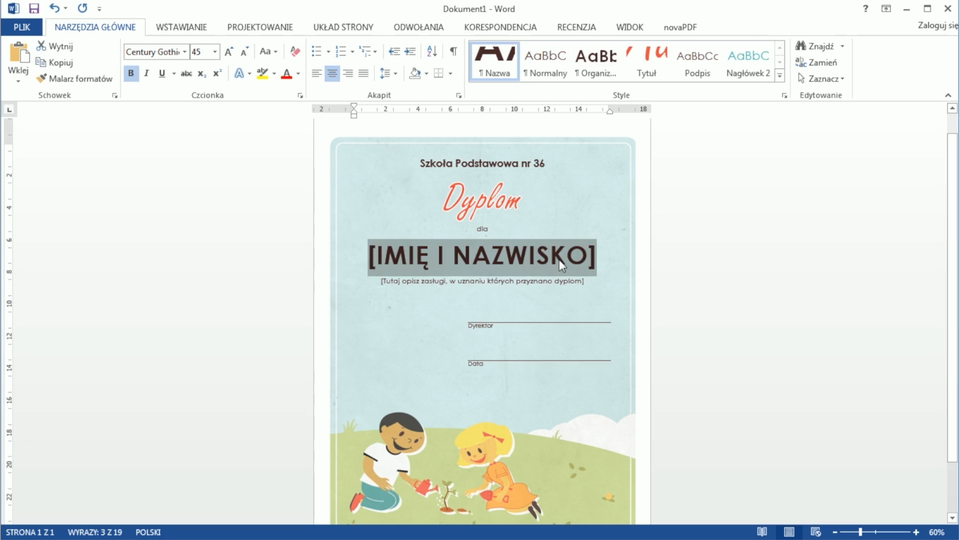The height and width of the screenshot is (540, 960).
Task: Toggle italic formatting
Action: tap(146, 74)
